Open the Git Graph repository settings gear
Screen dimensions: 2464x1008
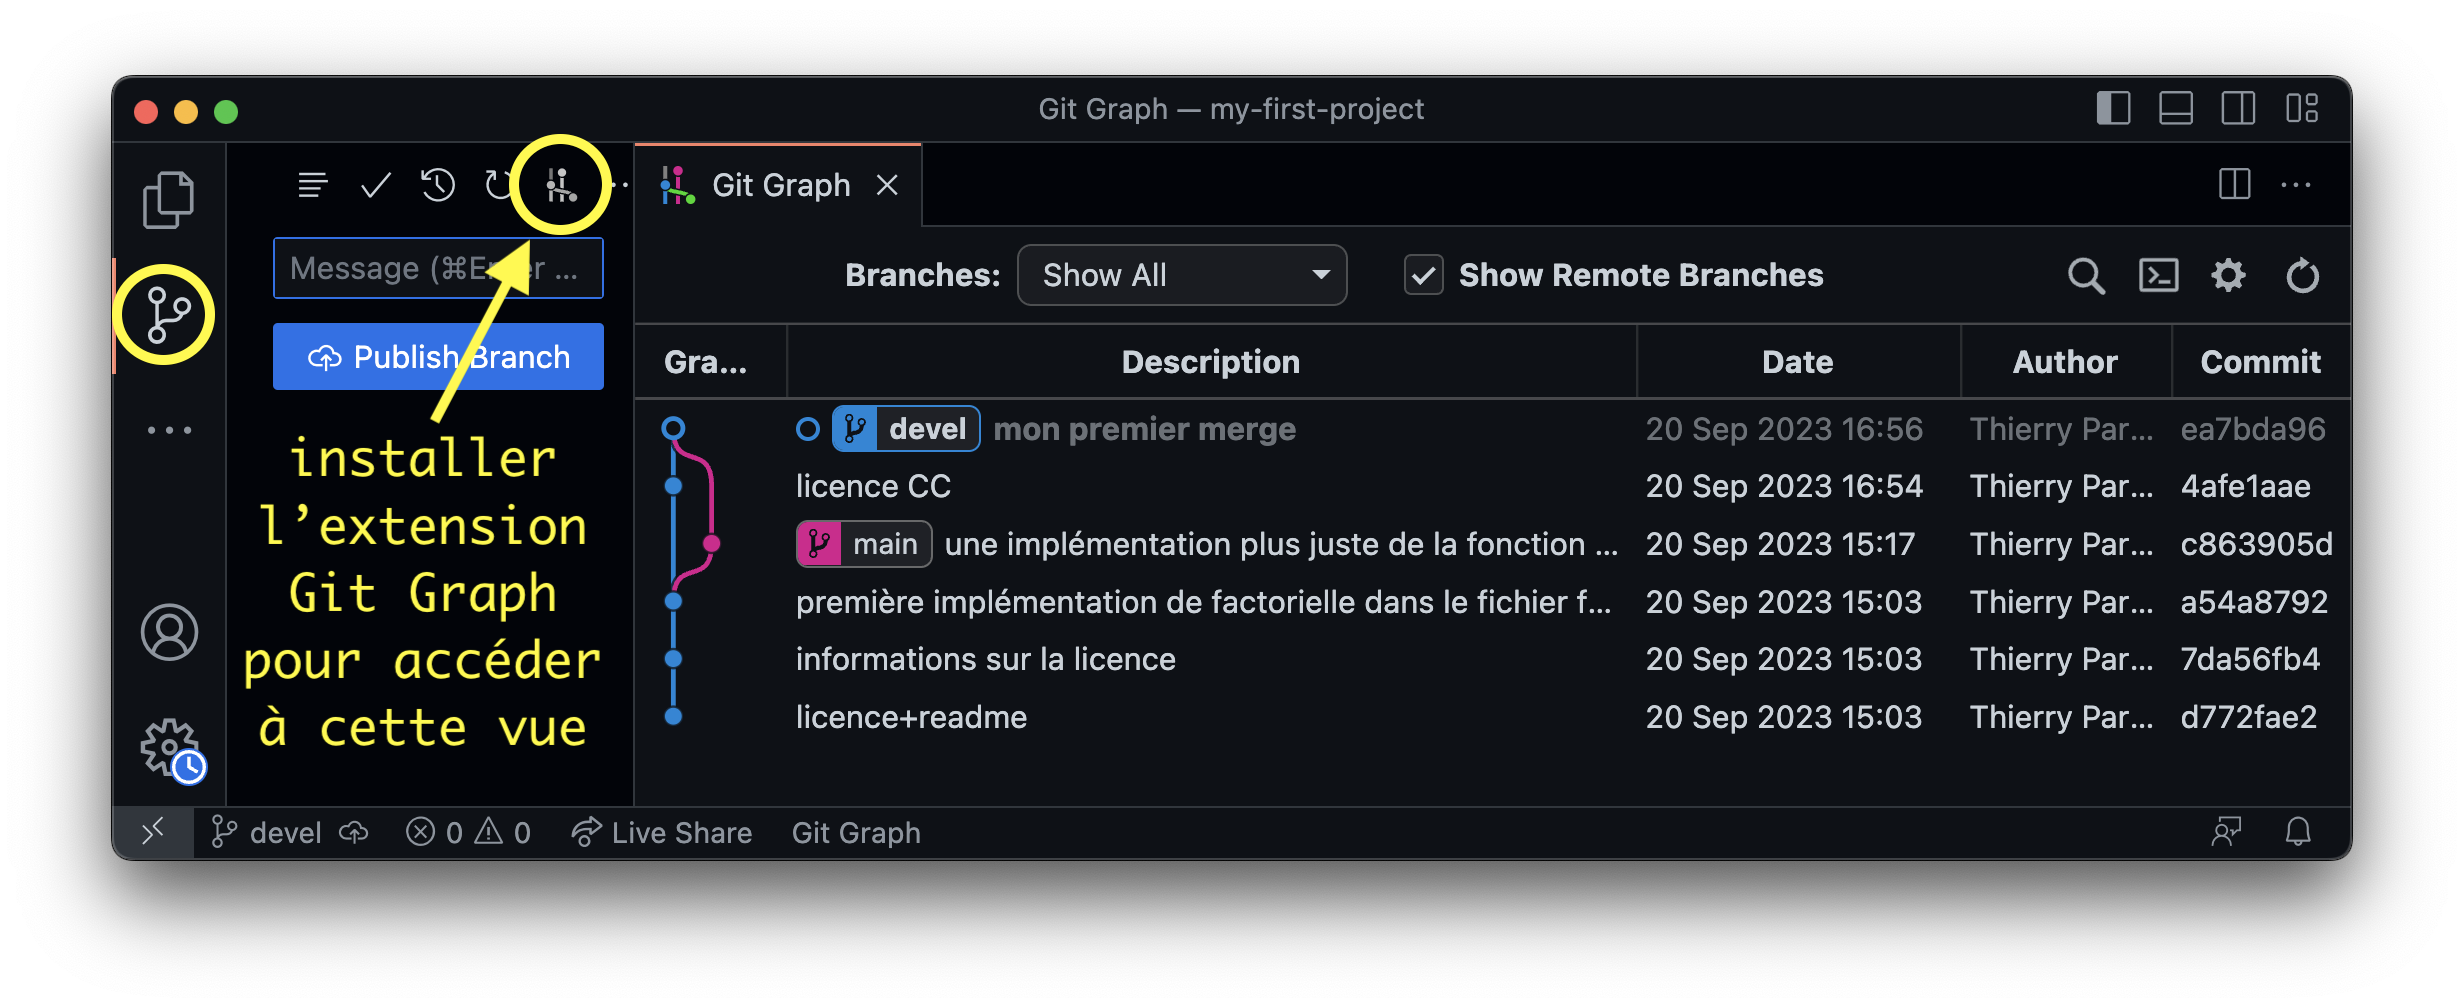pyautogui.click(x=2228, y=275)
